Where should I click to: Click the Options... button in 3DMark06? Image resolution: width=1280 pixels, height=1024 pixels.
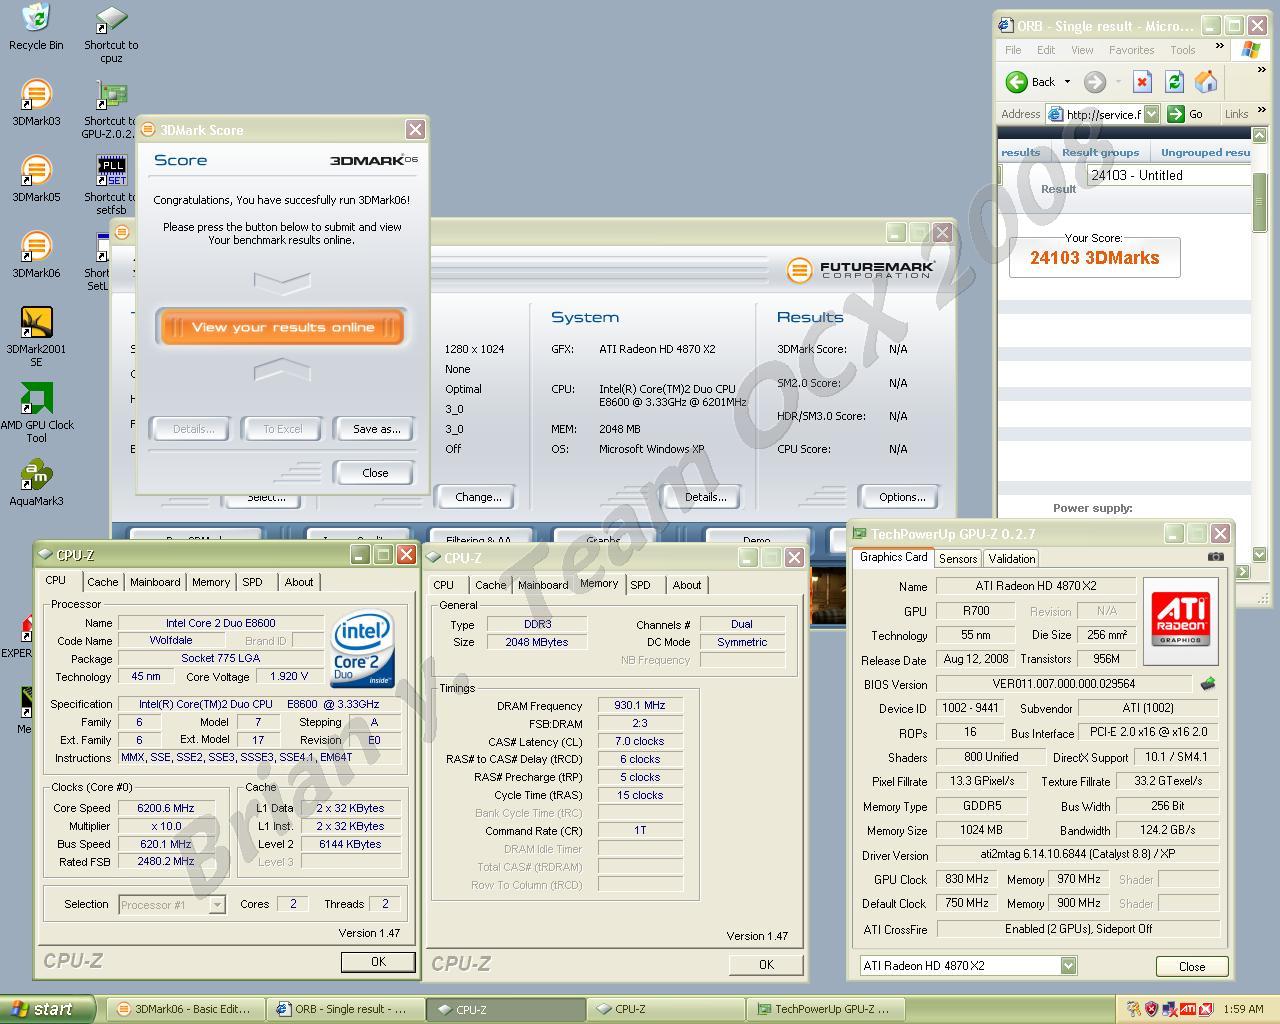click(902, 497)
